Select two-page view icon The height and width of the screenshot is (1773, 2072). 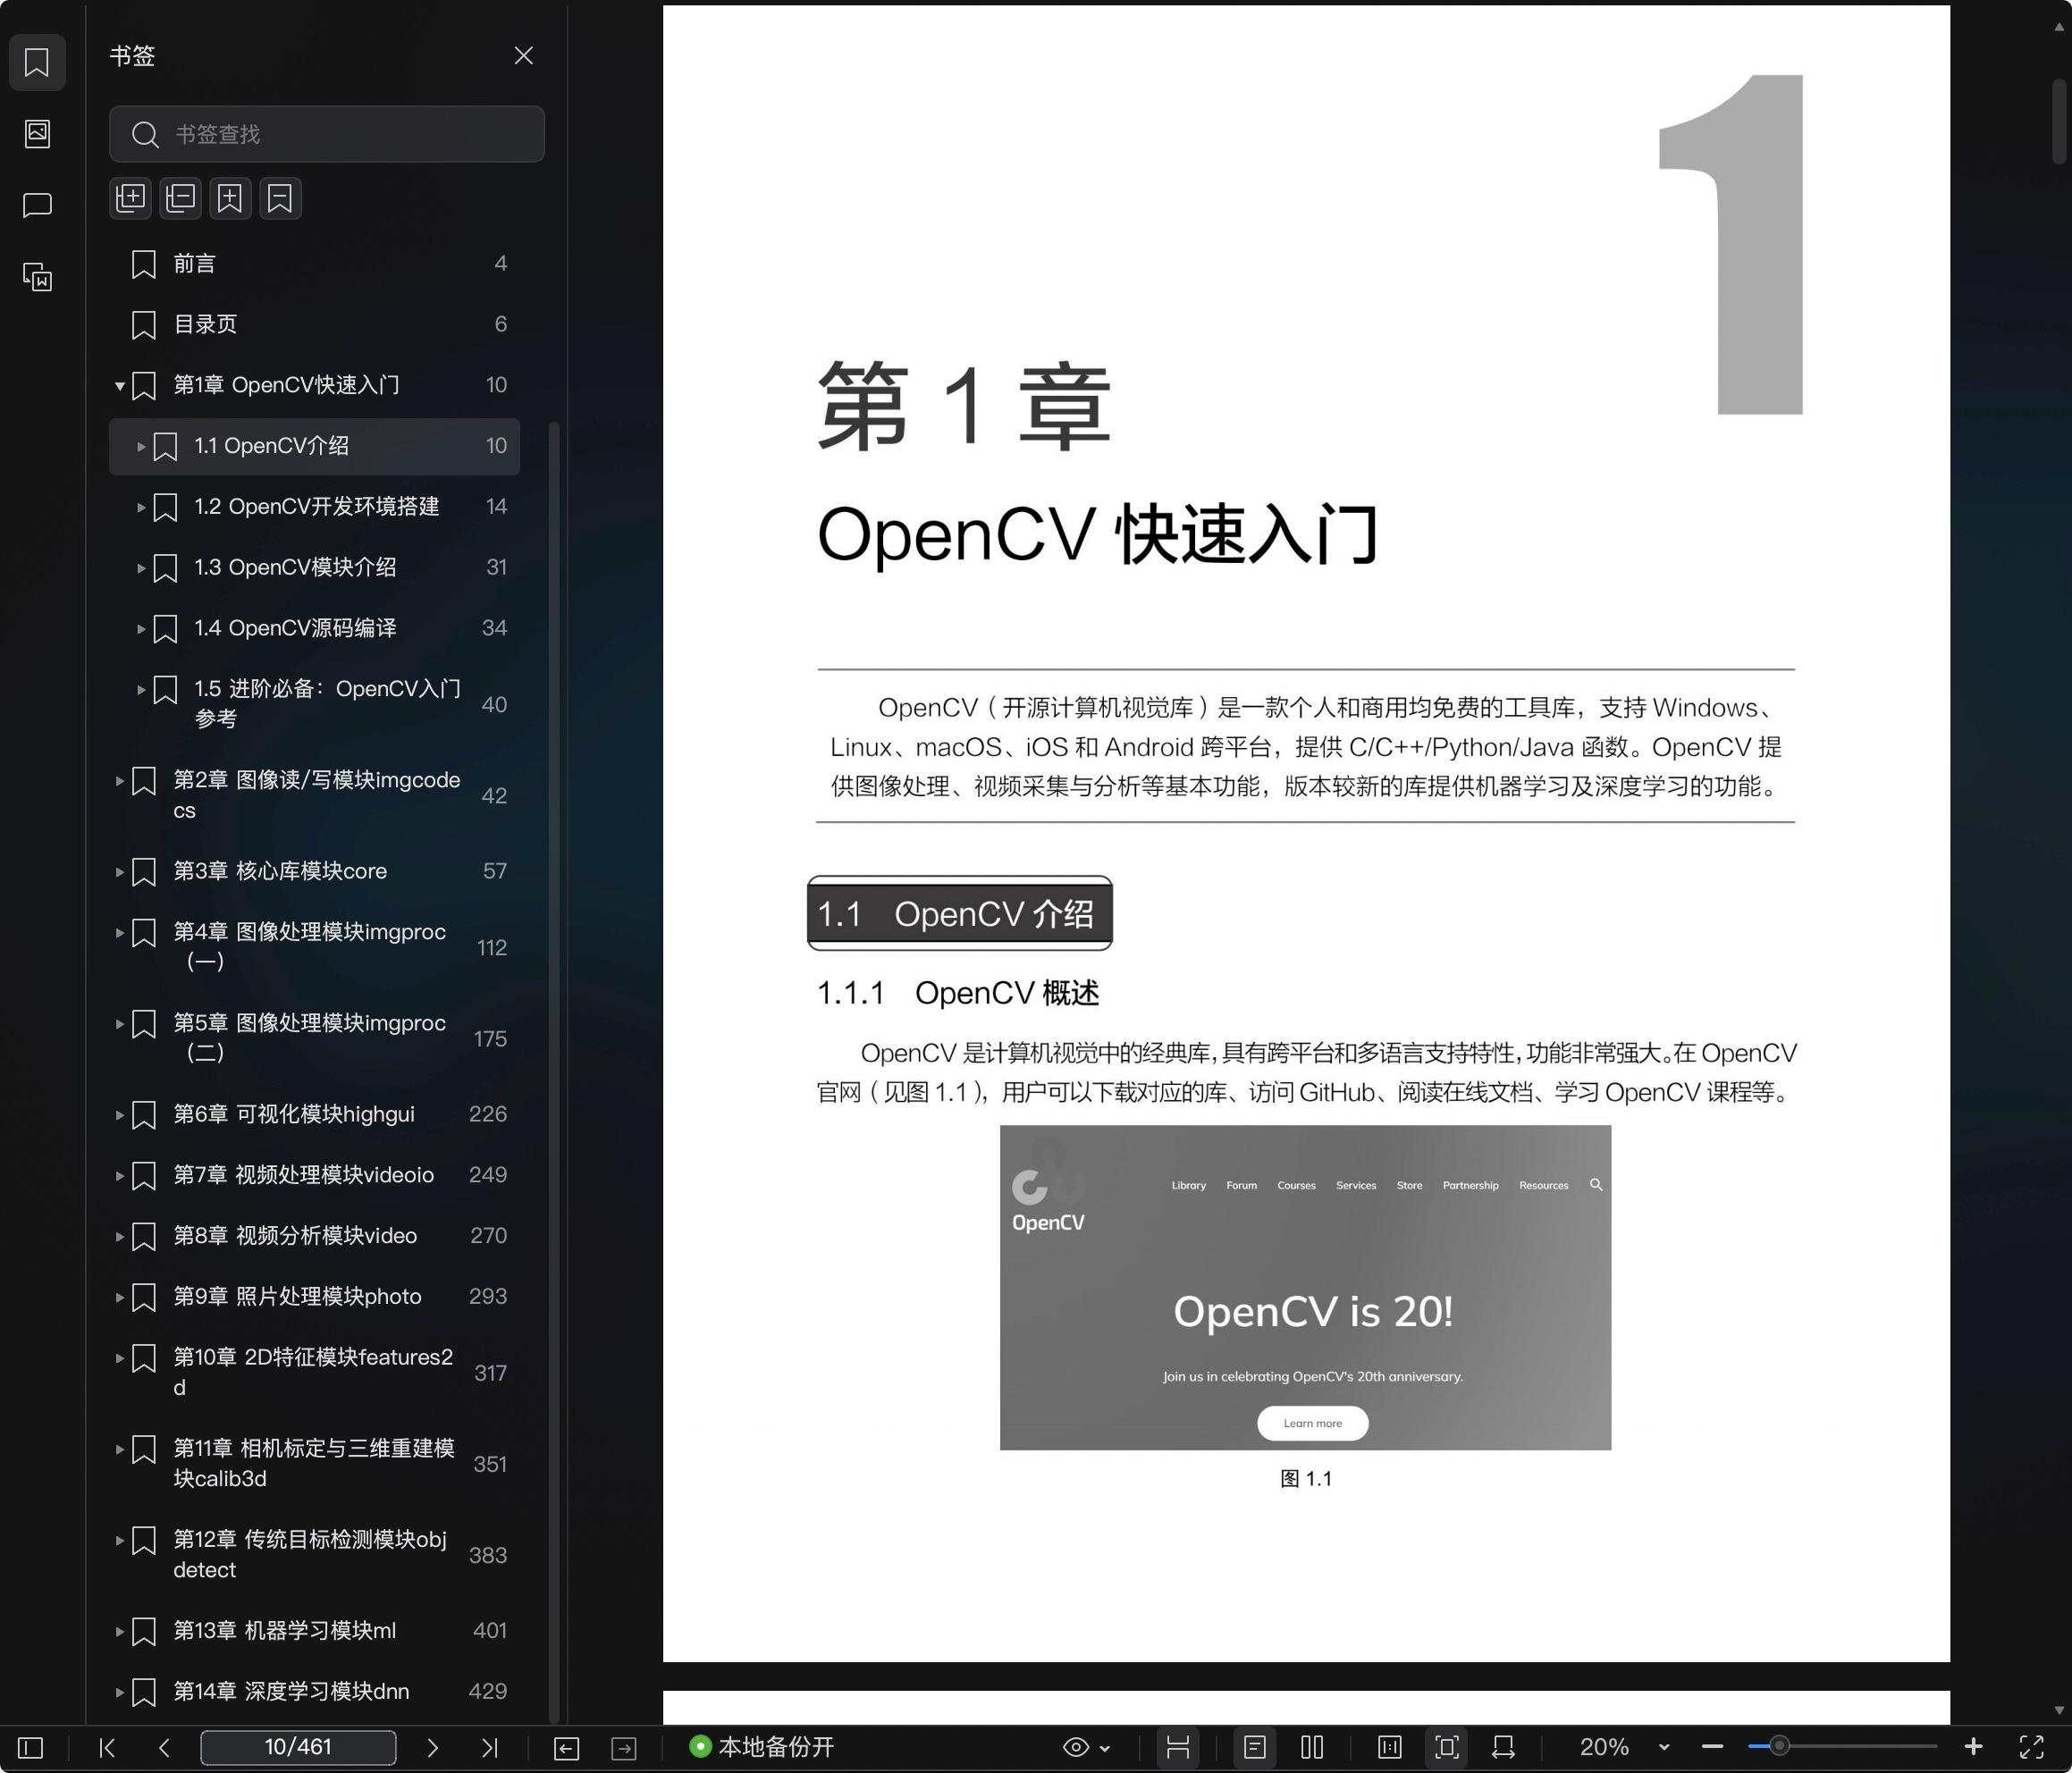tap(1312, 1747)
